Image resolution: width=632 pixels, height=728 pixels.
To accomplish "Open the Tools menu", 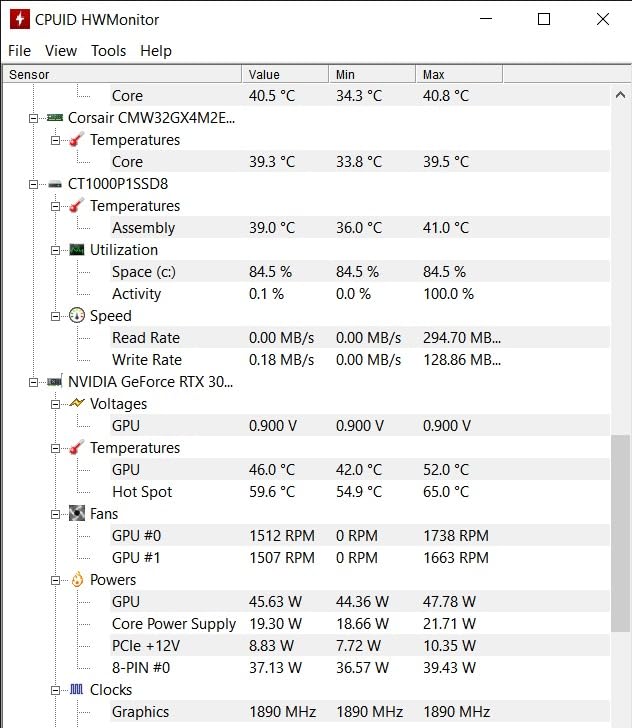I will pyautogui.click(x=108, y=50).
